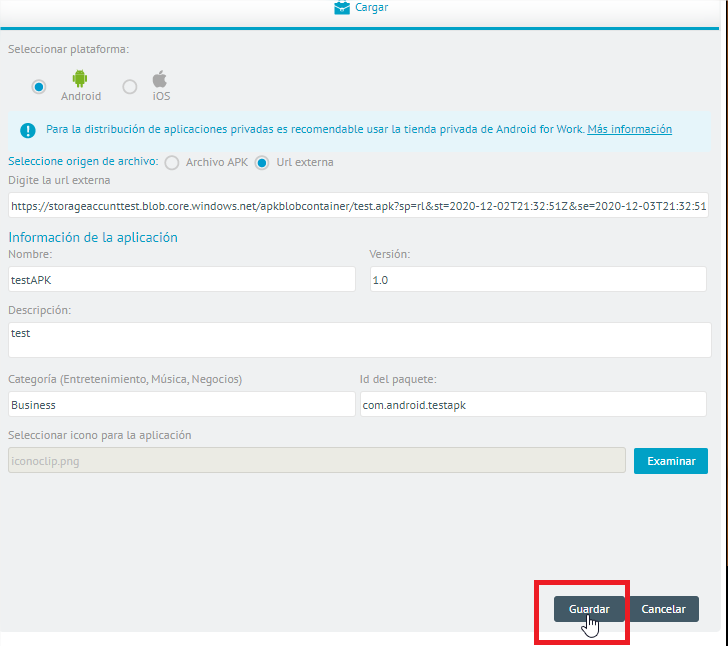Open the Cargar tab
The image size is (728, 646).
pos(361,7)
